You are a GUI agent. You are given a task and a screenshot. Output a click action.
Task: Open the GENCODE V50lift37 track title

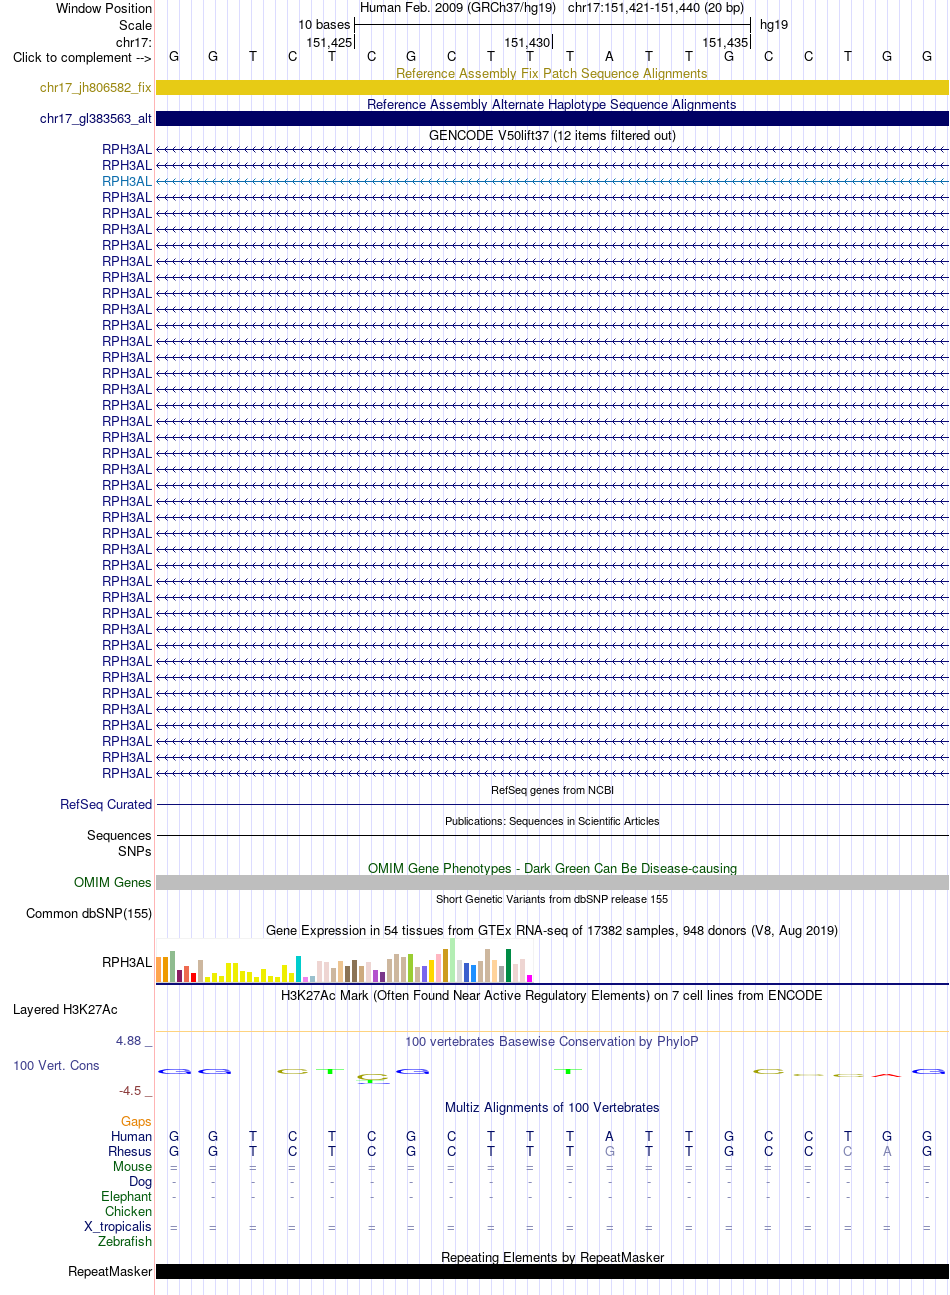(x=552, y=135)
